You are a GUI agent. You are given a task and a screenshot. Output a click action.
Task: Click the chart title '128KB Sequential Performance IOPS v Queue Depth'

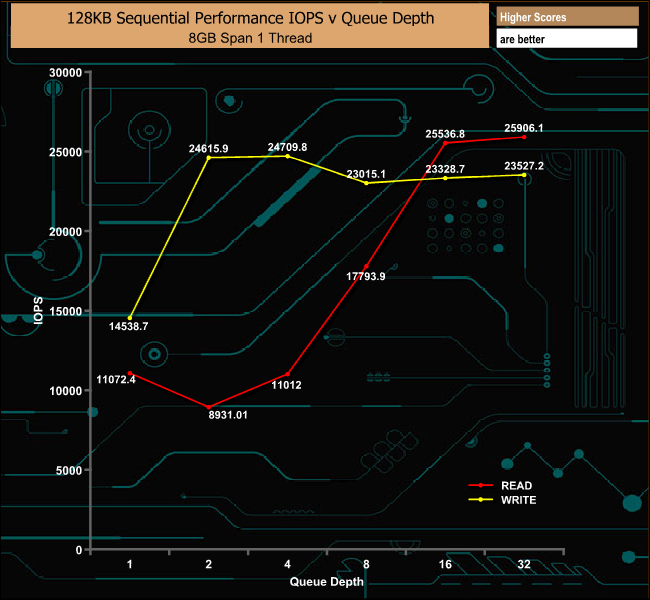tap(250, 18)
